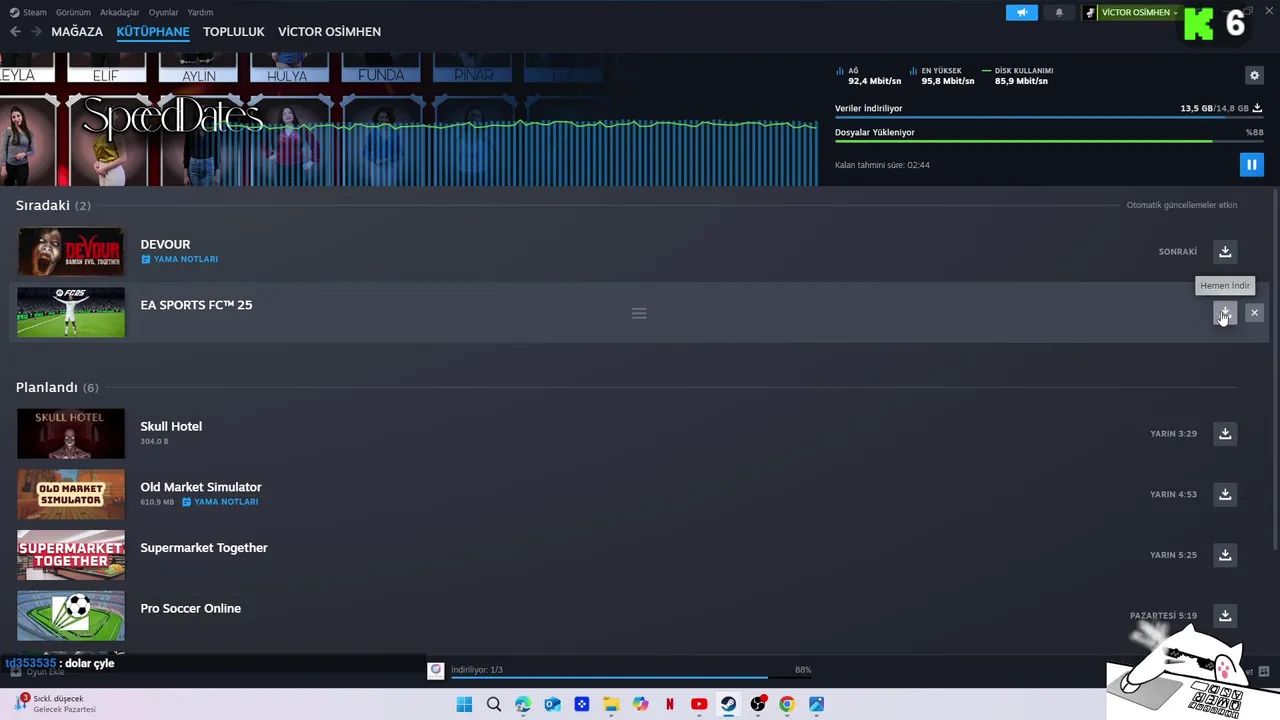Open DEVOUR Yama Notları link

click(x=179, y=259)
